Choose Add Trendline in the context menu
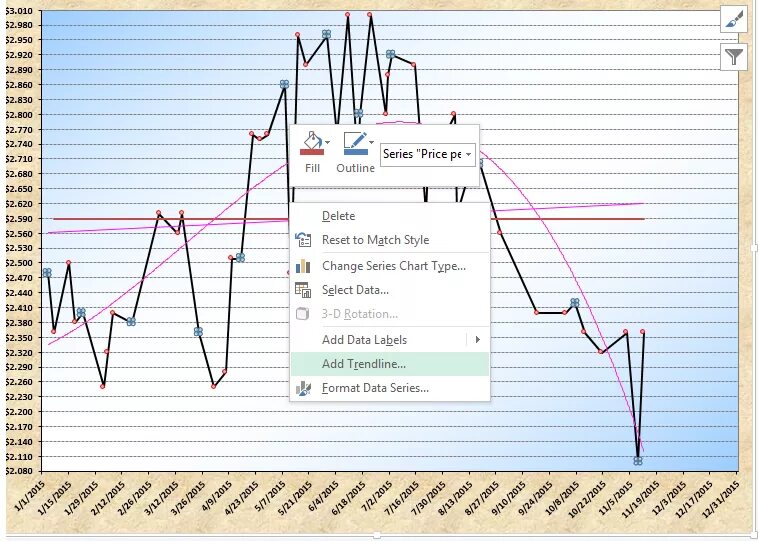 tap(390, 364)
